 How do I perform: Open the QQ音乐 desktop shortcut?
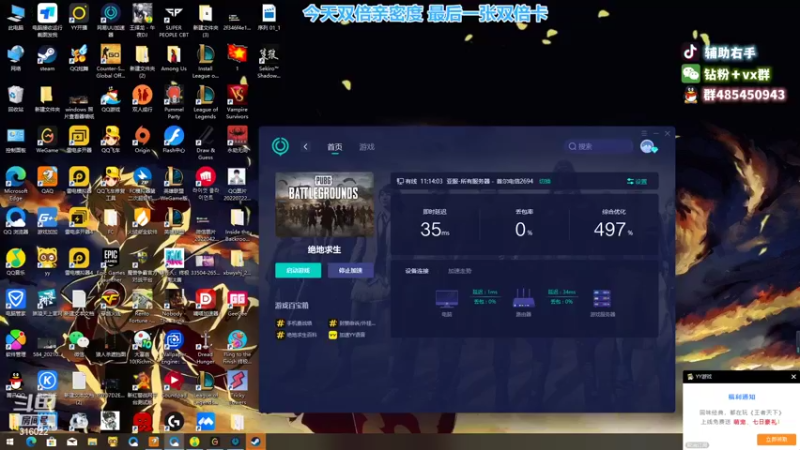tap(15, 262)
